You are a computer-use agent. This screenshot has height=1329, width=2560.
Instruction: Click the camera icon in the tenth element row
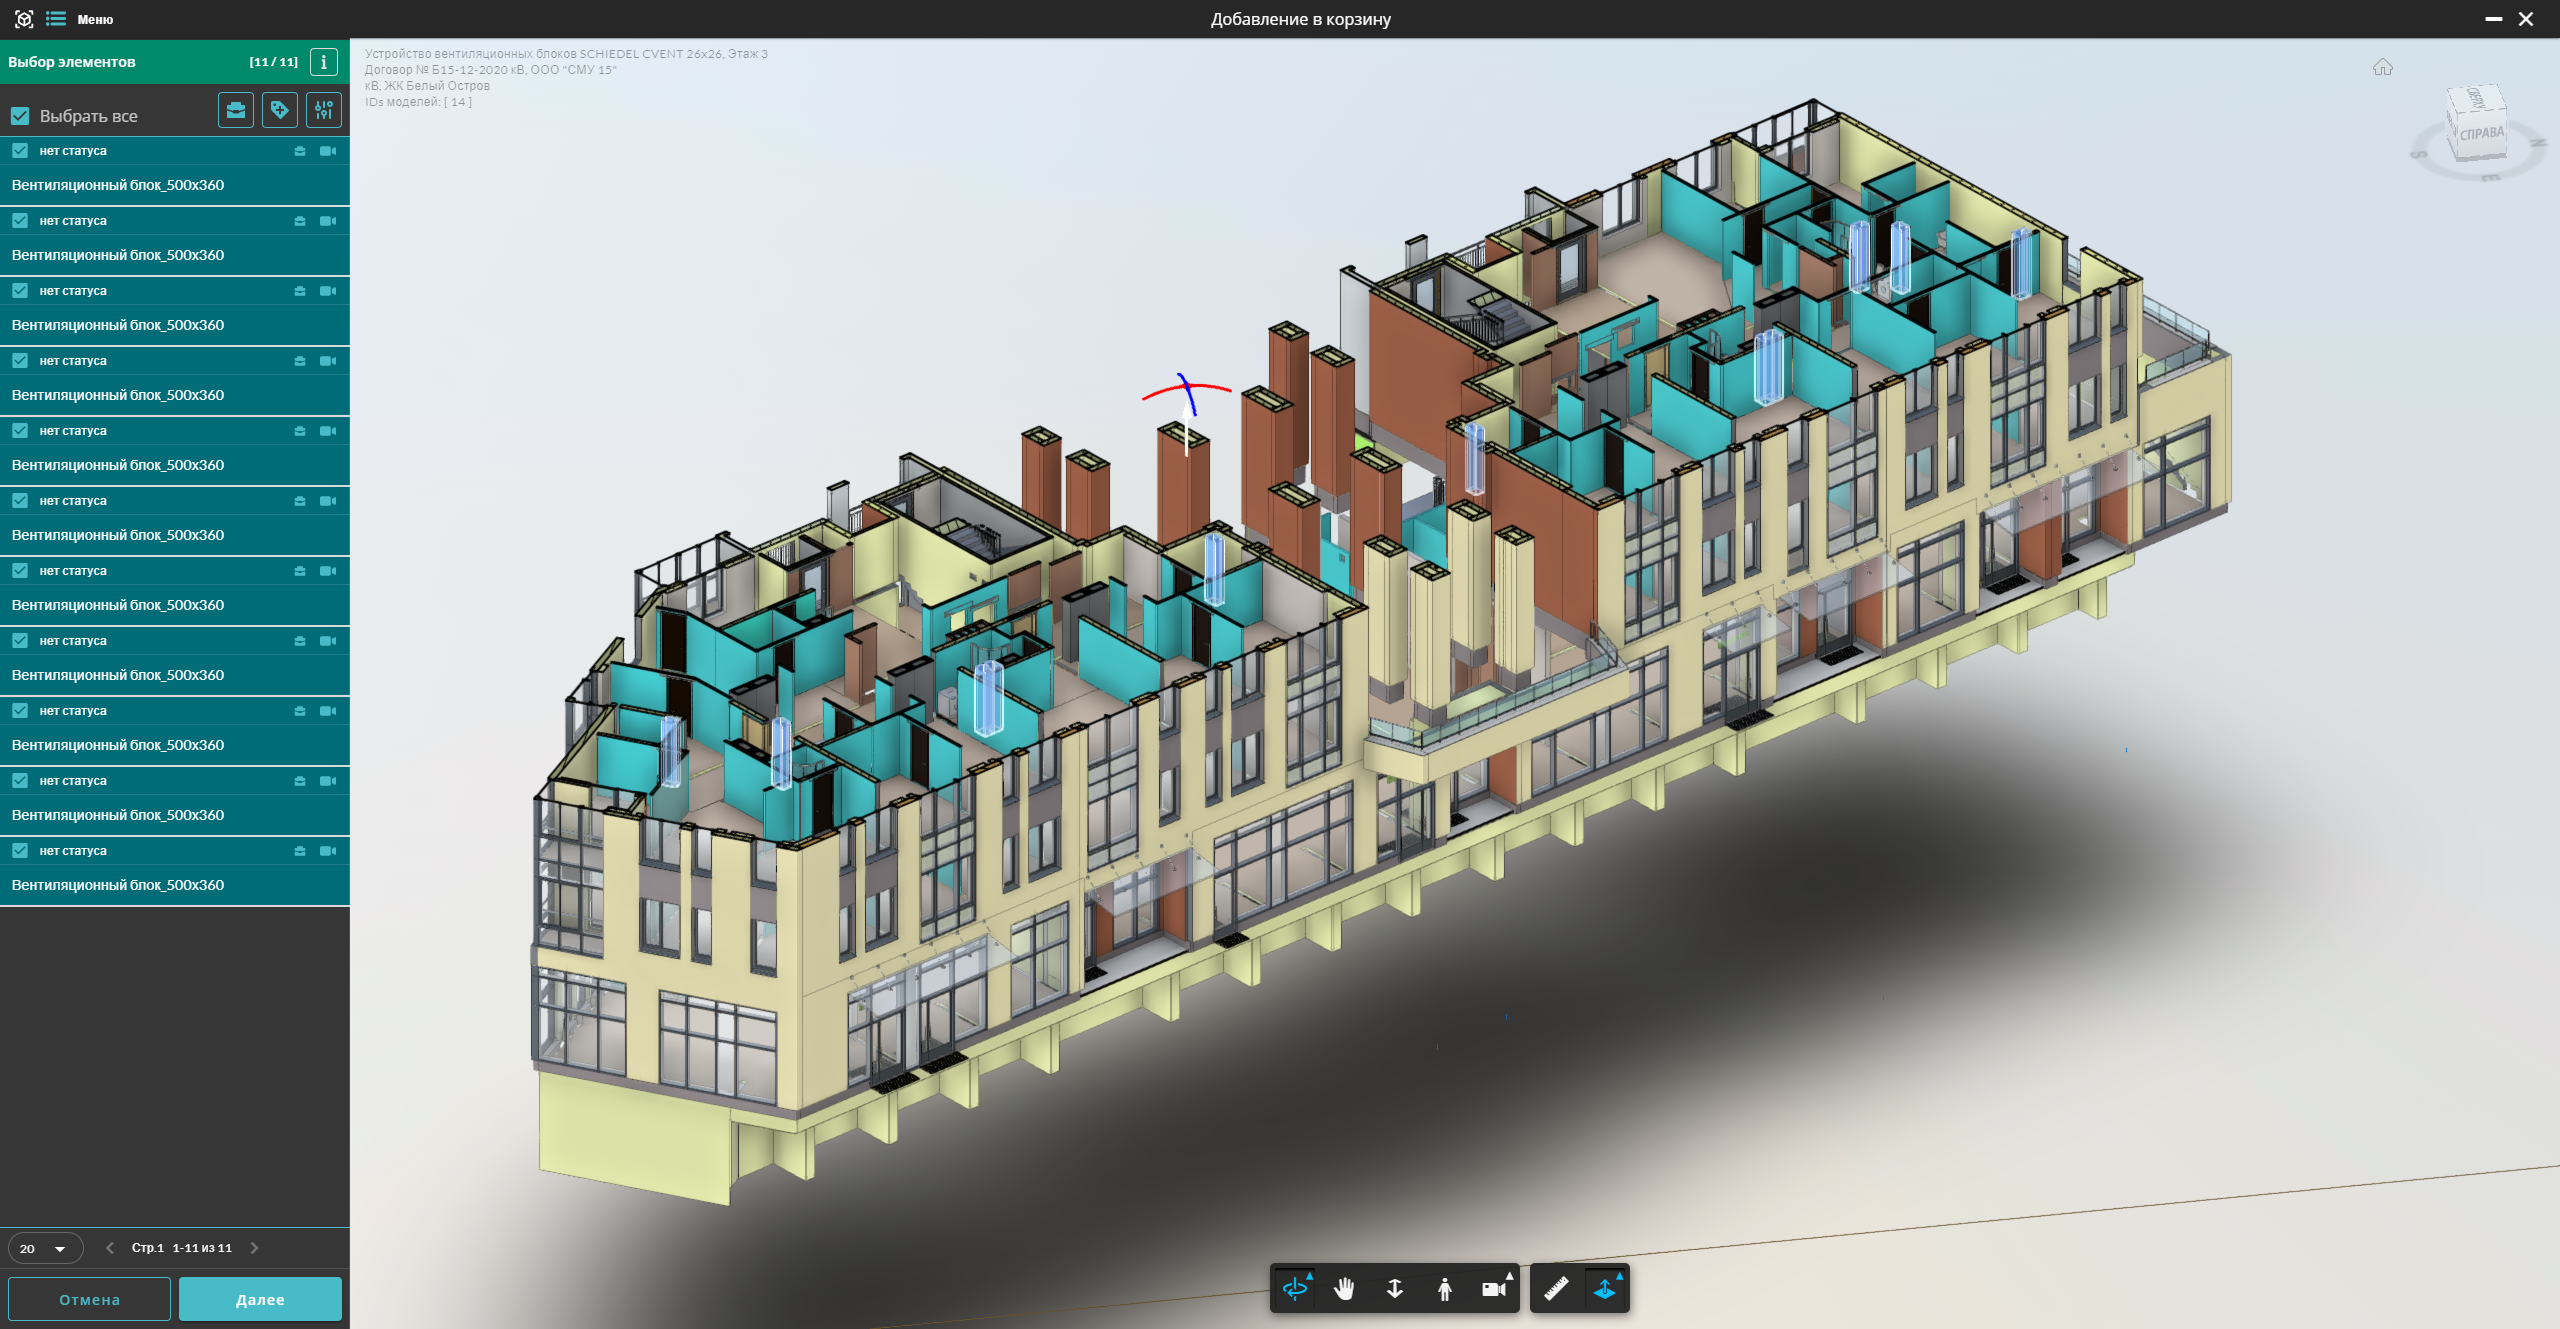[x=328, y=781]
